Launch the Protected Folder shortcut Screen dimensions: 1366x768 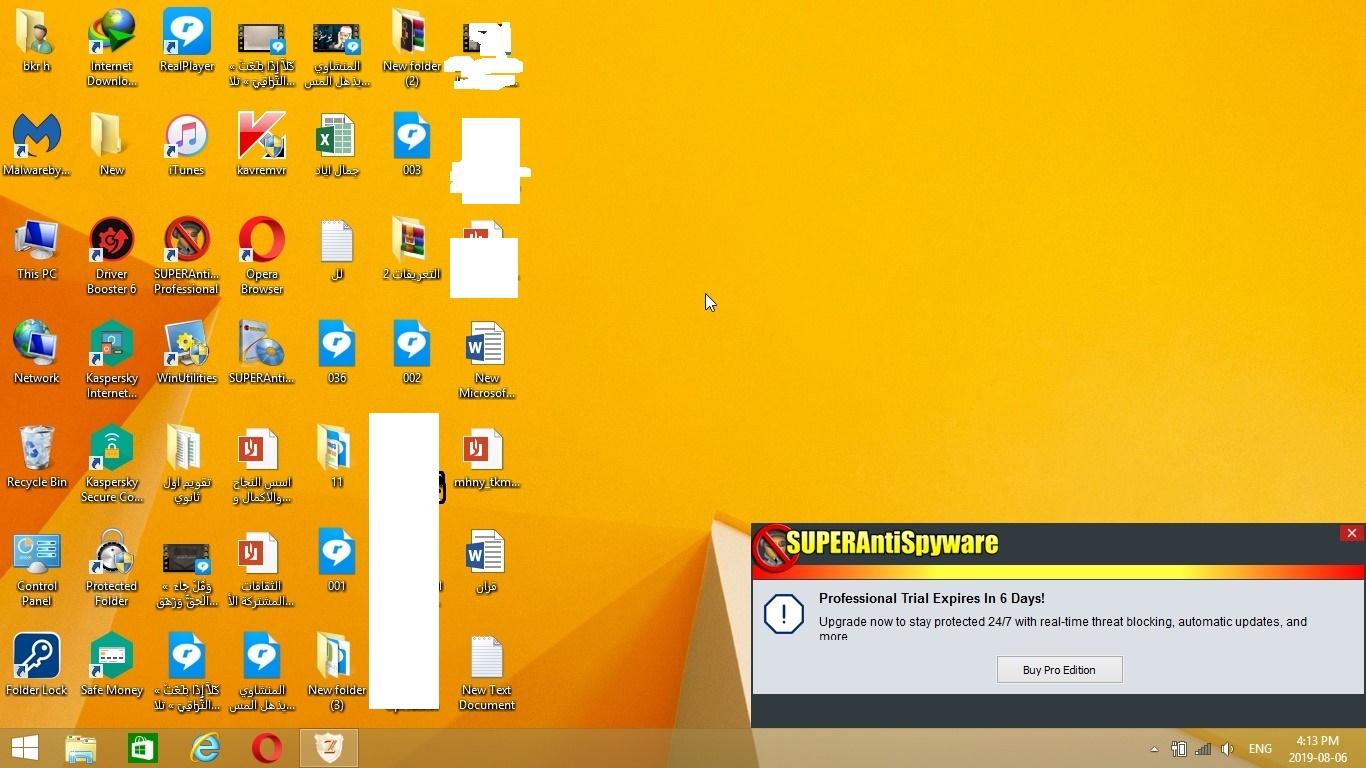click(112, 568)
